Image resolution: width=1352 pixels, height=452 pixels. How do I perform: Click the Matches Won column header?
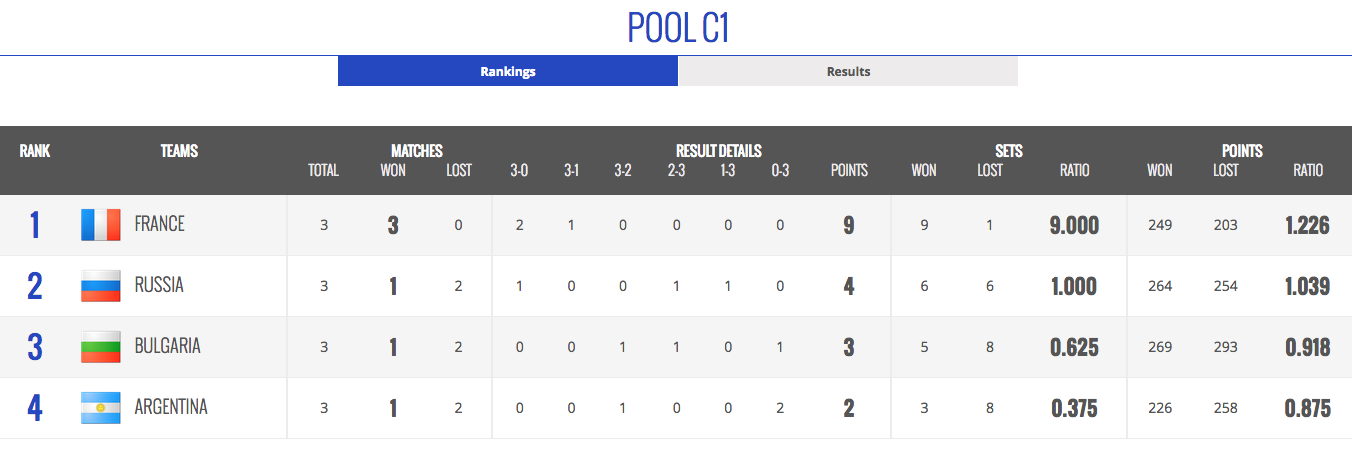point(393,170)
